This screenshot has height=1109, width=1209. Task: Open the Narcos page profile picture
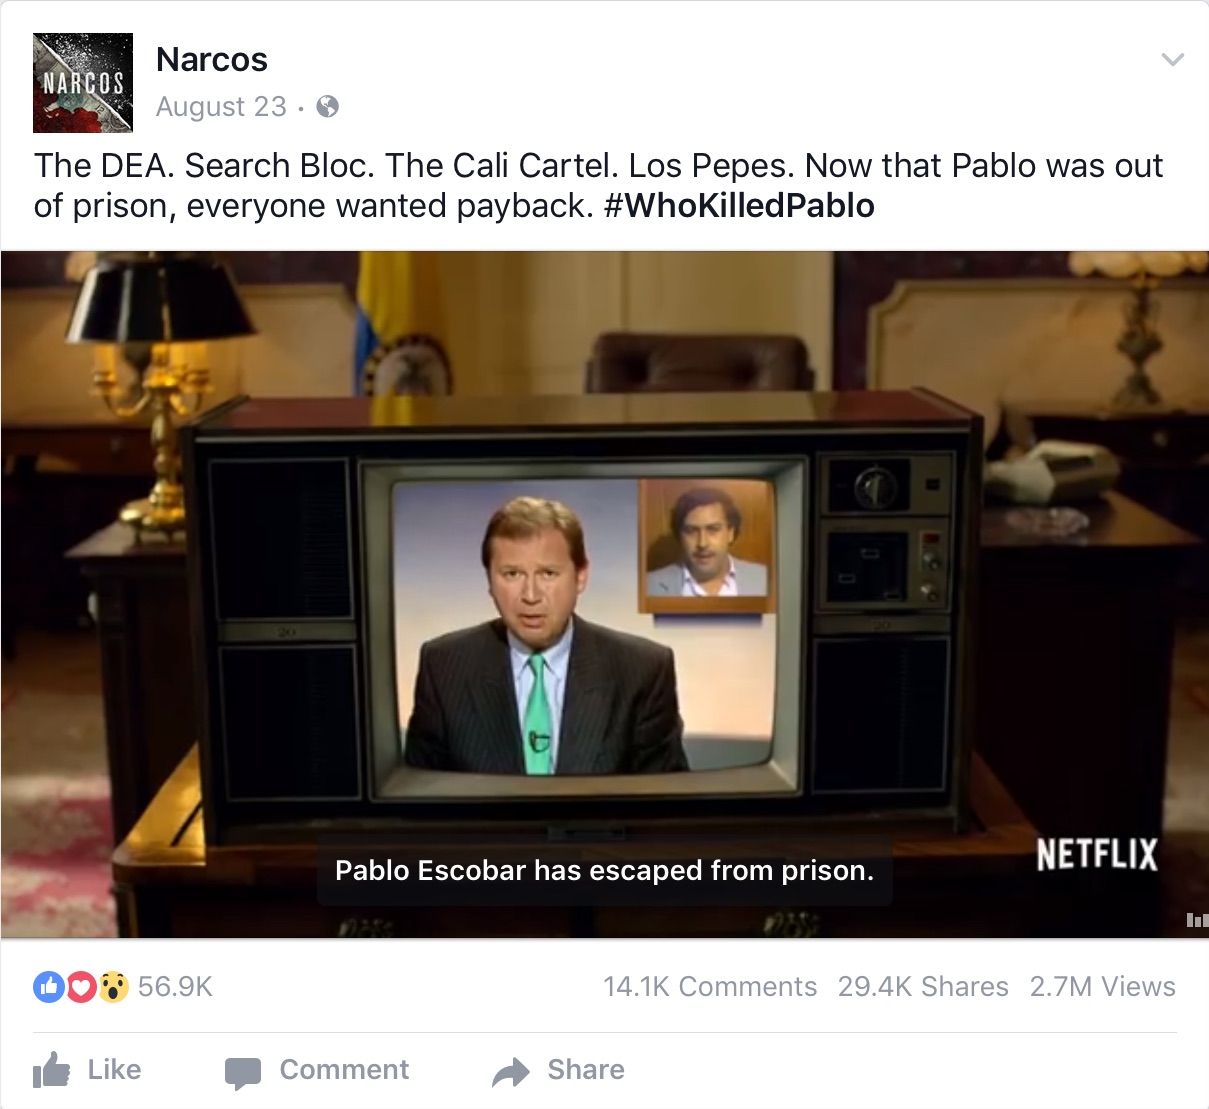click(x=83, y=83)
